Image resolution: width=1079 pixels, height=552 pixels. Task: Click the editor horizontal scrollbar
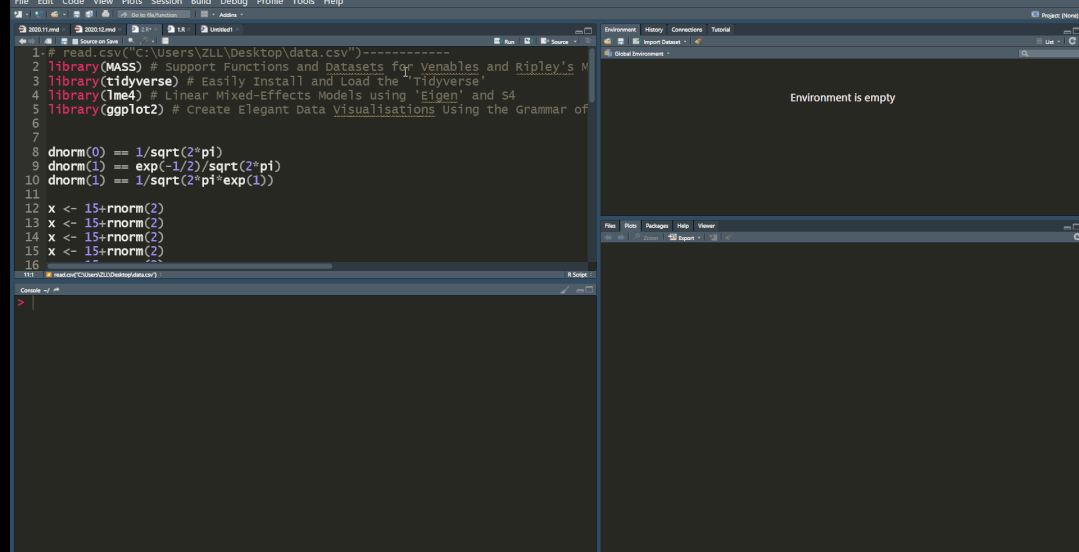coord(189,266)
